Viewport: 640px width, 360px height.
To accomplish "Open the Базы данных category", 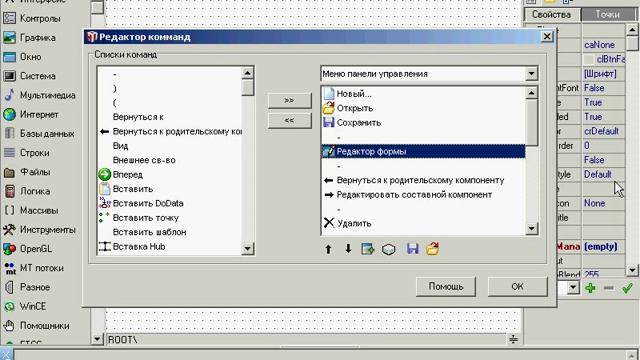I will (x=47, y=133).
